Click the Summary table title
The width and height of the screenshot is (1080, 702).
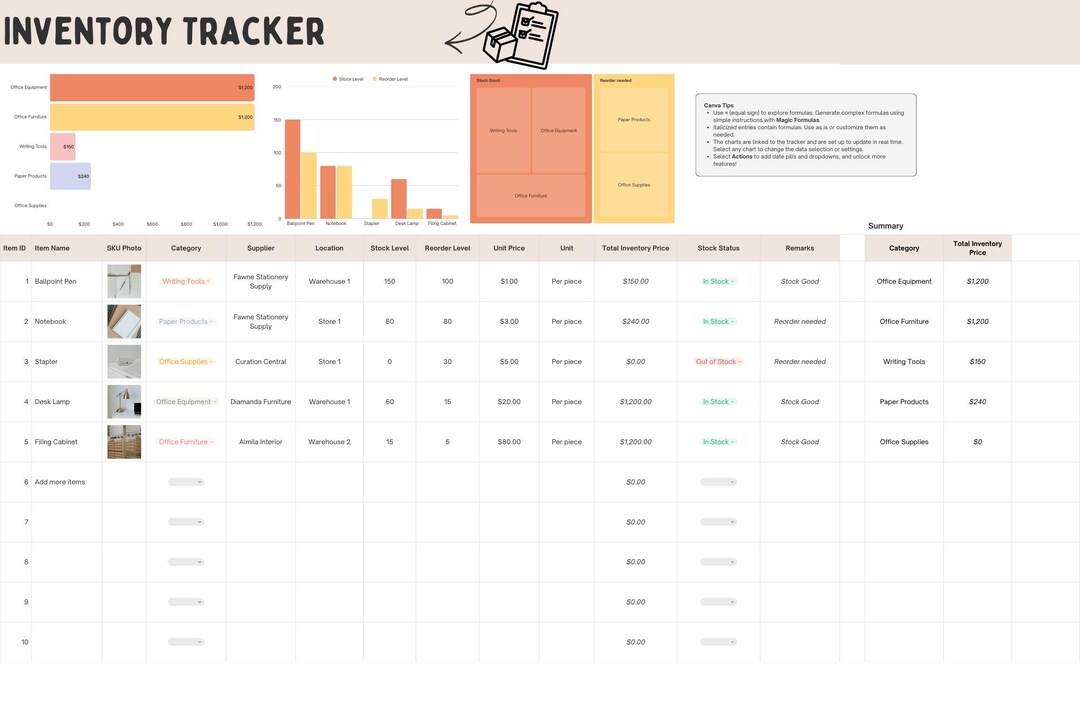click(x=886, y=226)
